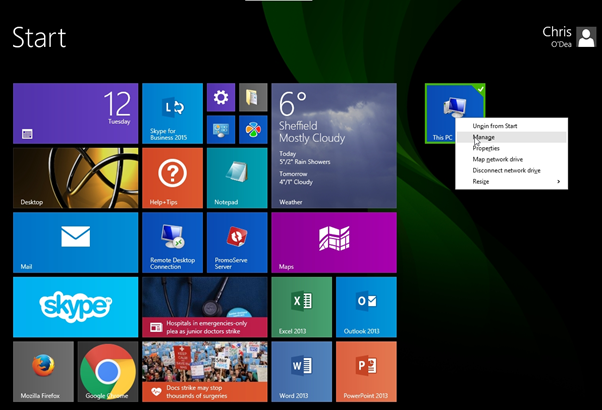Launch Remote Desktop Connection tile
The width and height of the screenshot is (602, 410).
pos(172,243)
